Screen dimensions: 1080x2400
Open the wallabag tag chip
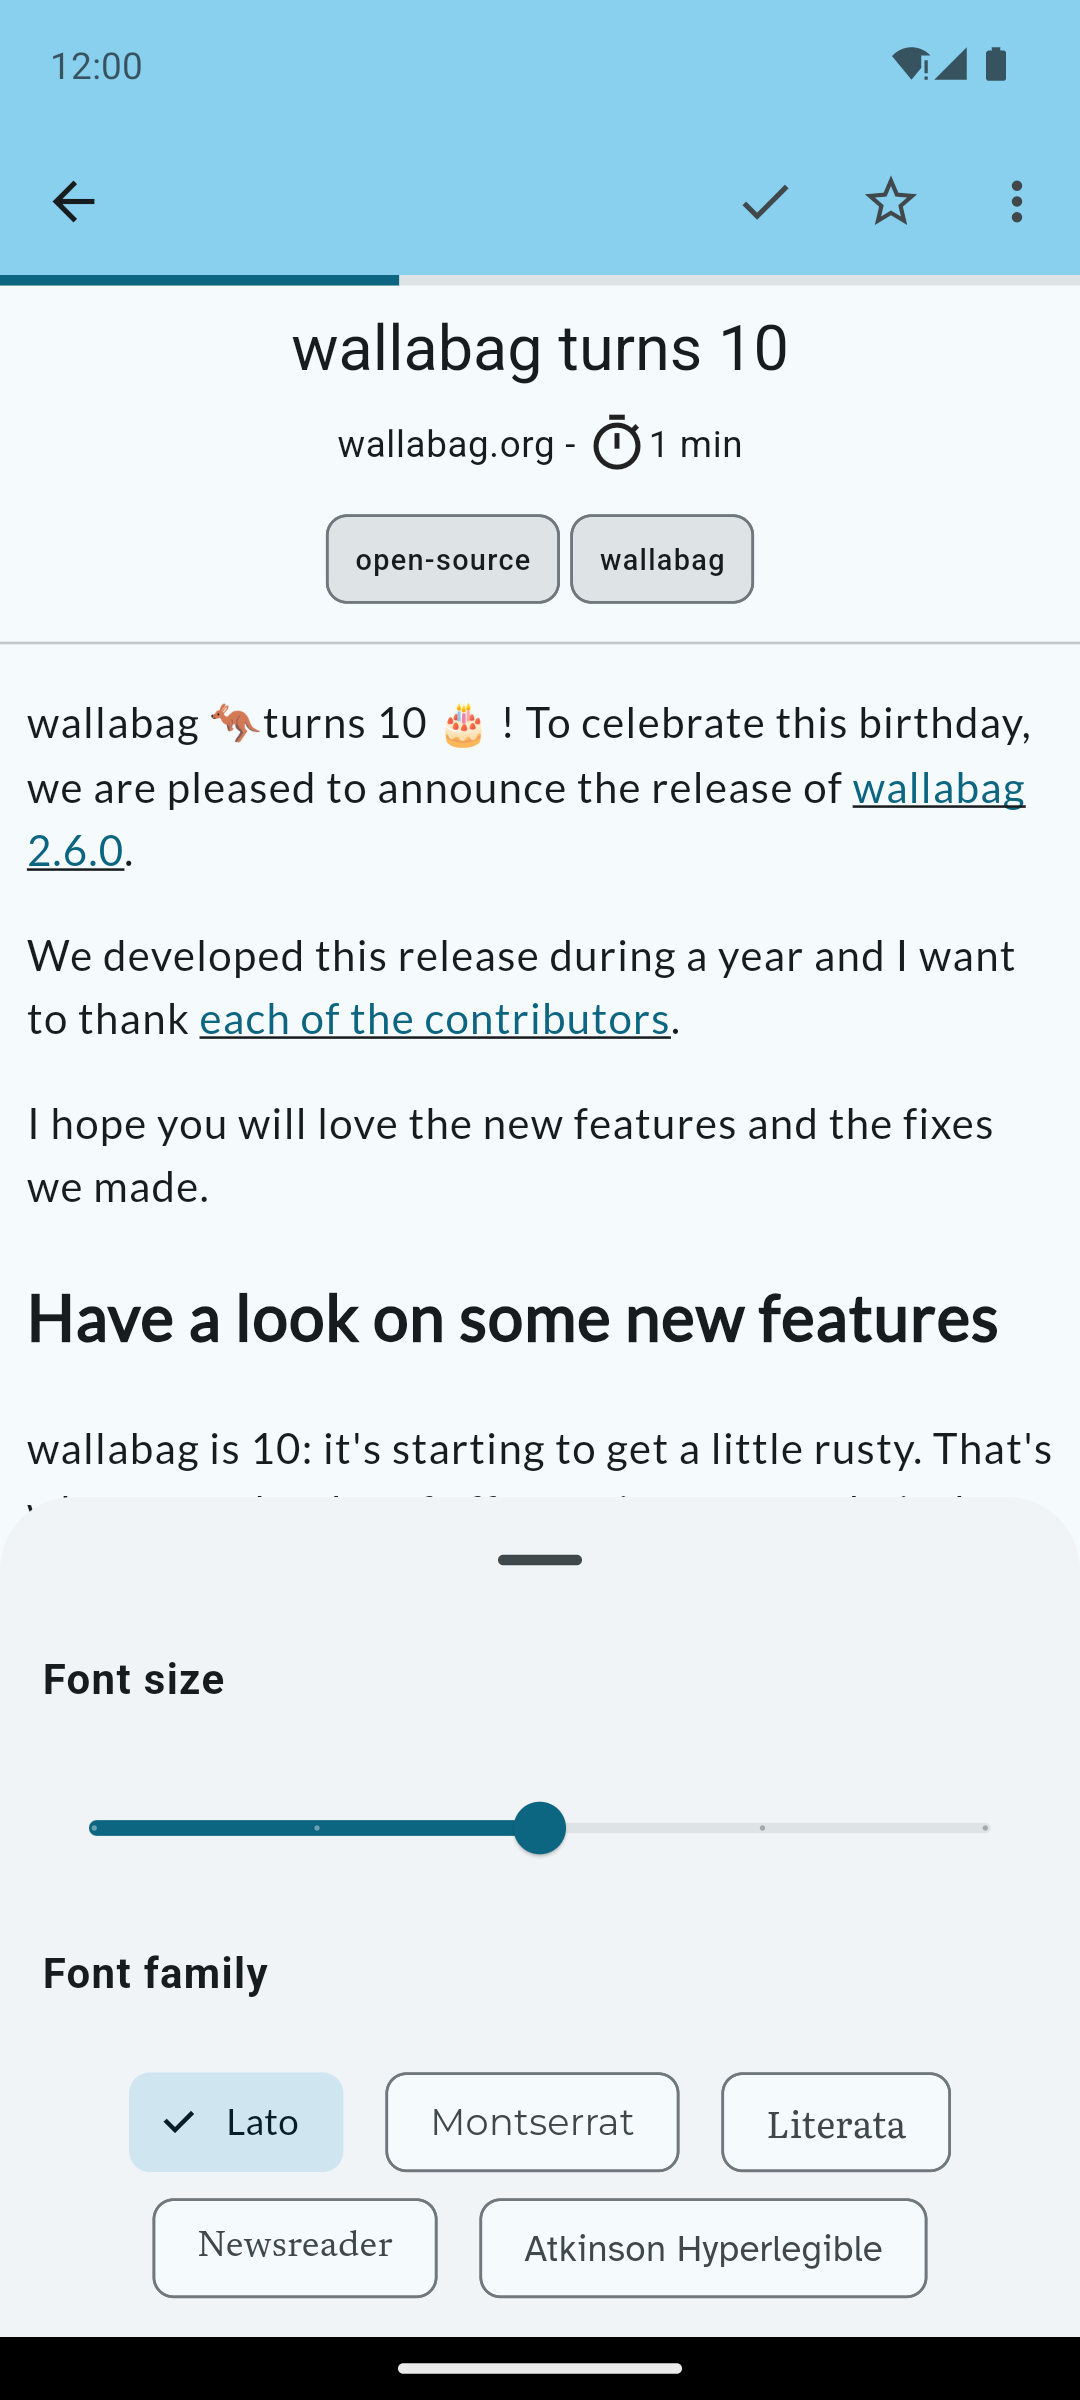tap(662, 559)
